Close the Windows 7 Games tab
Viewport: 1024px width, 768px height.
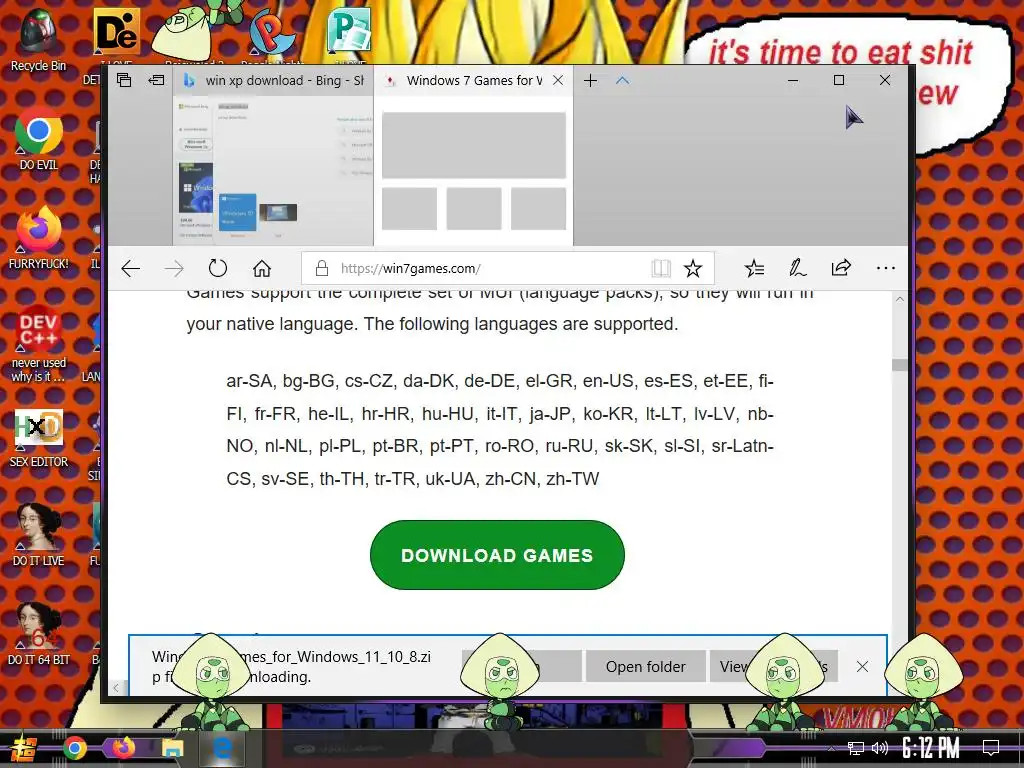(x=558, y=80)
